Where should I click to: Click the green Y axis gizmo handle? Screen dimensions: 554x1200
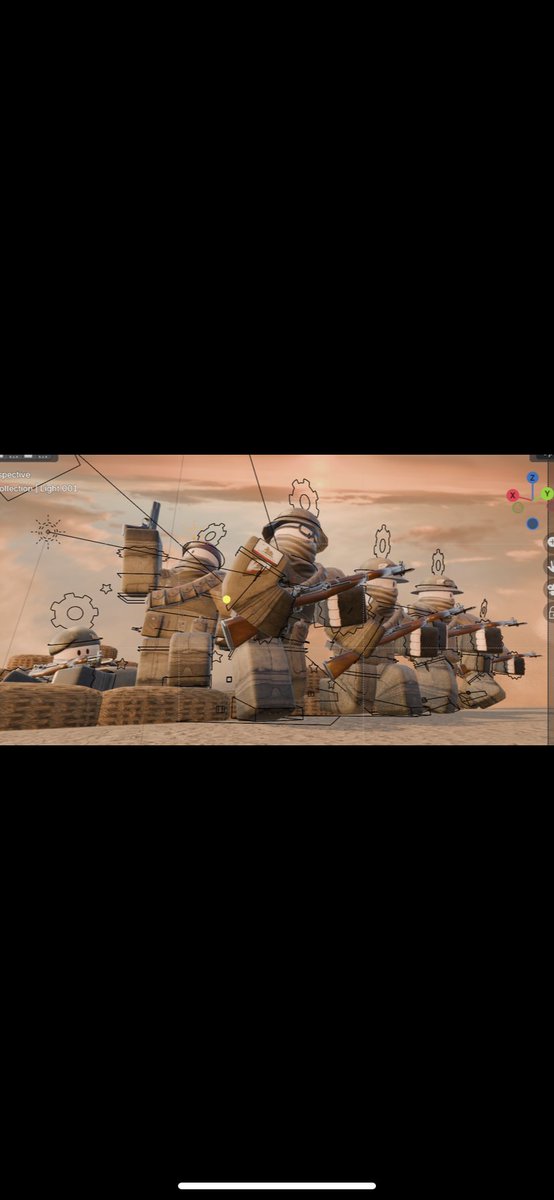[547, 494]
